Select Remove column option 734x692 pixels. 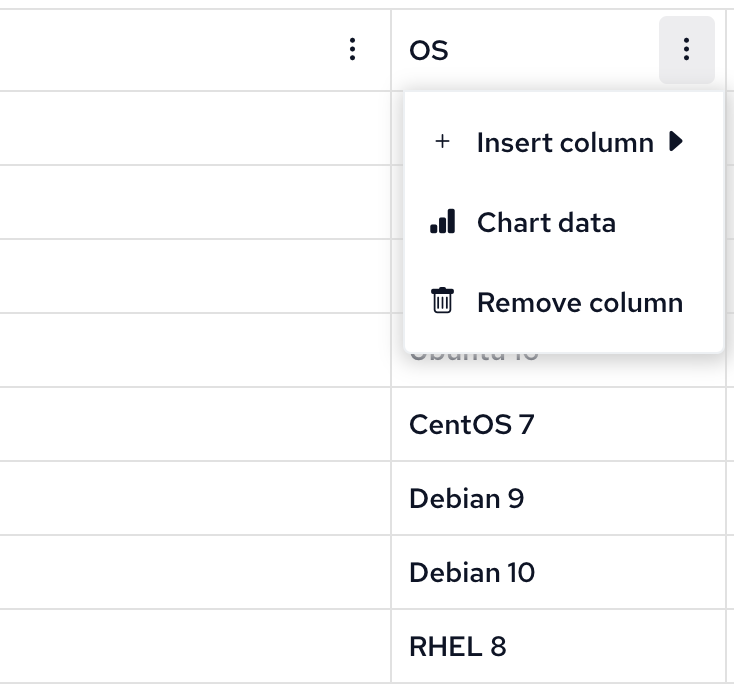[x=564, y=302]
